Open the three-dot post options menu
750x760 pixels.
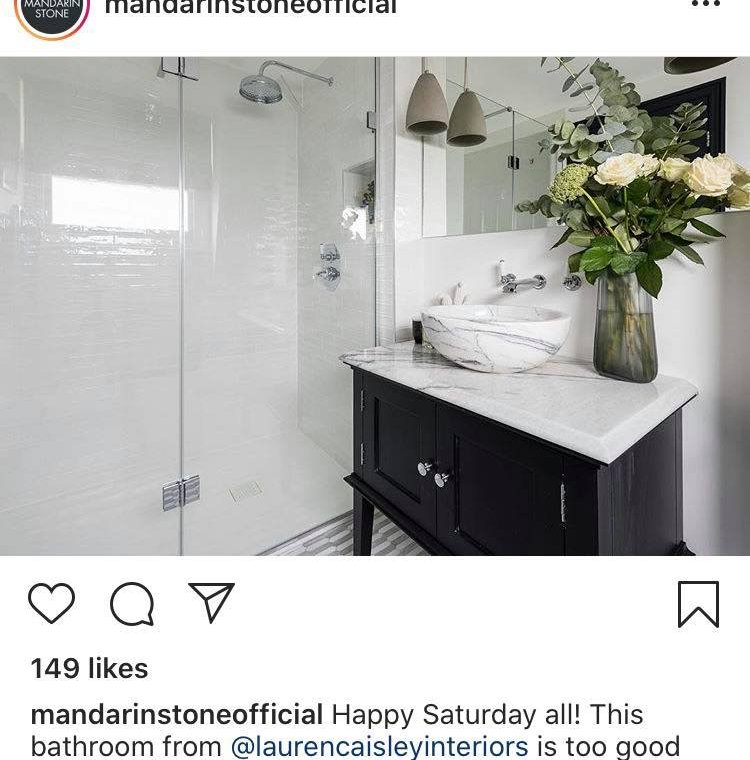coord(705,4)
